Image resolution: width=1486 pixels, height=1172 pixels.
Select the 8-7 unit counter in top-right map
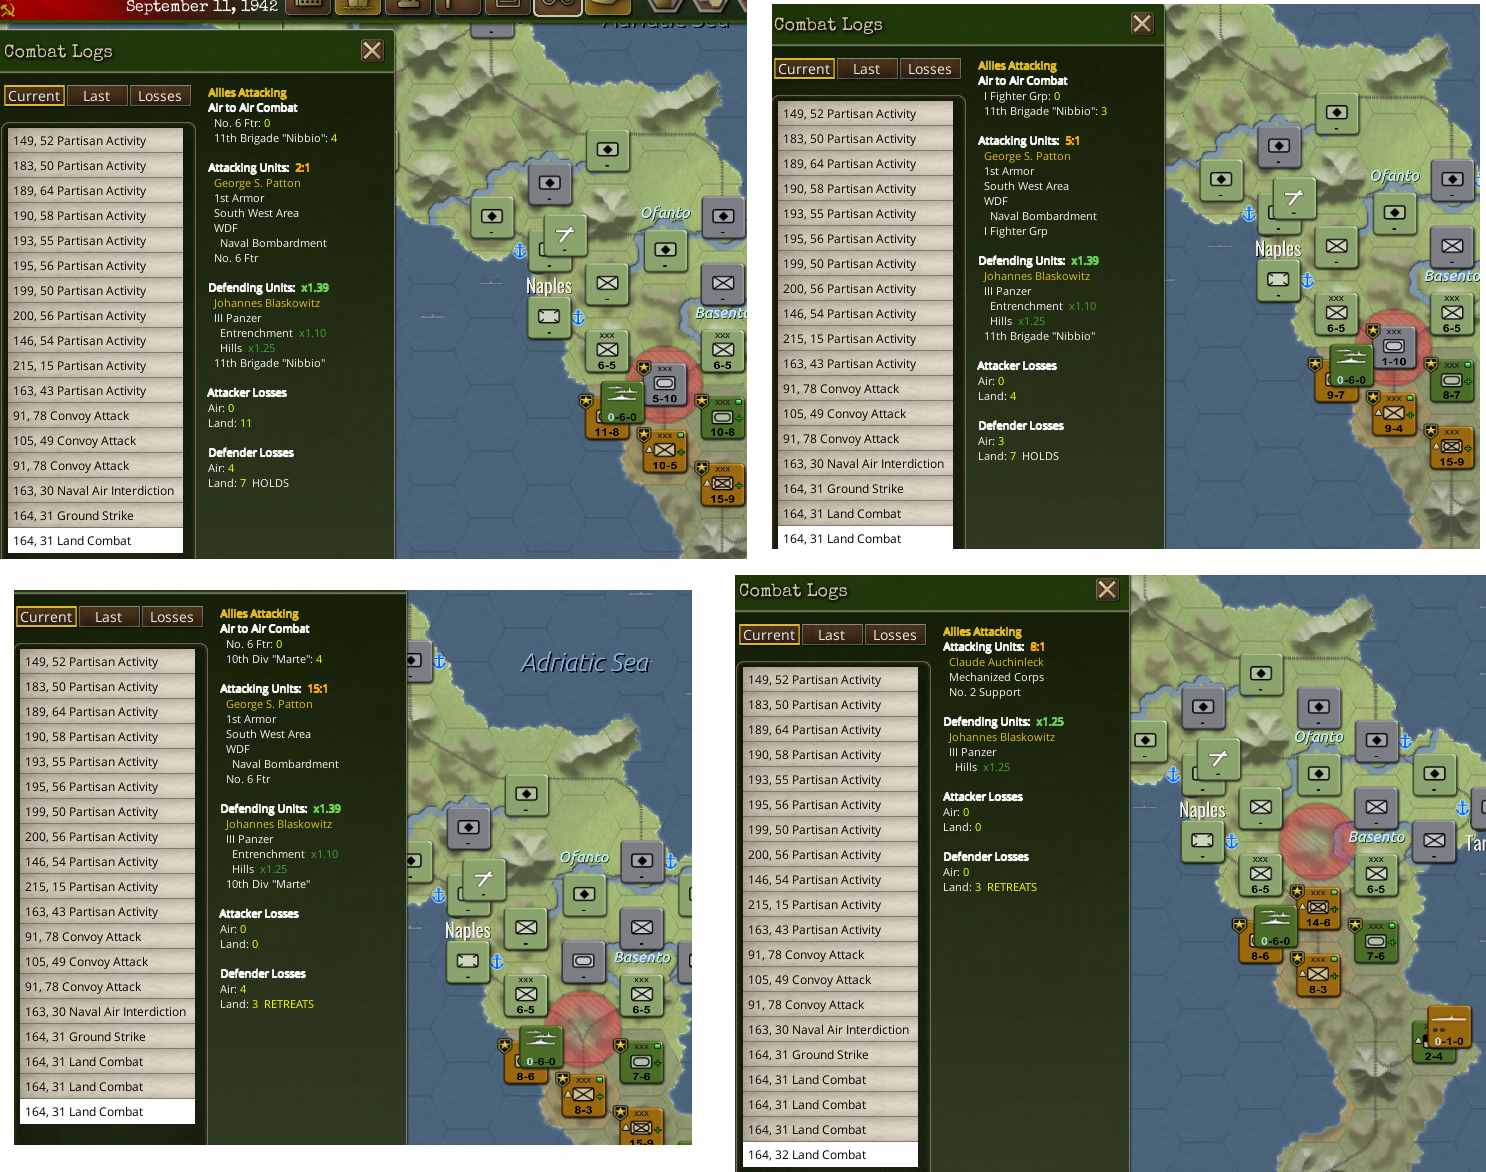click(1452, 382)
